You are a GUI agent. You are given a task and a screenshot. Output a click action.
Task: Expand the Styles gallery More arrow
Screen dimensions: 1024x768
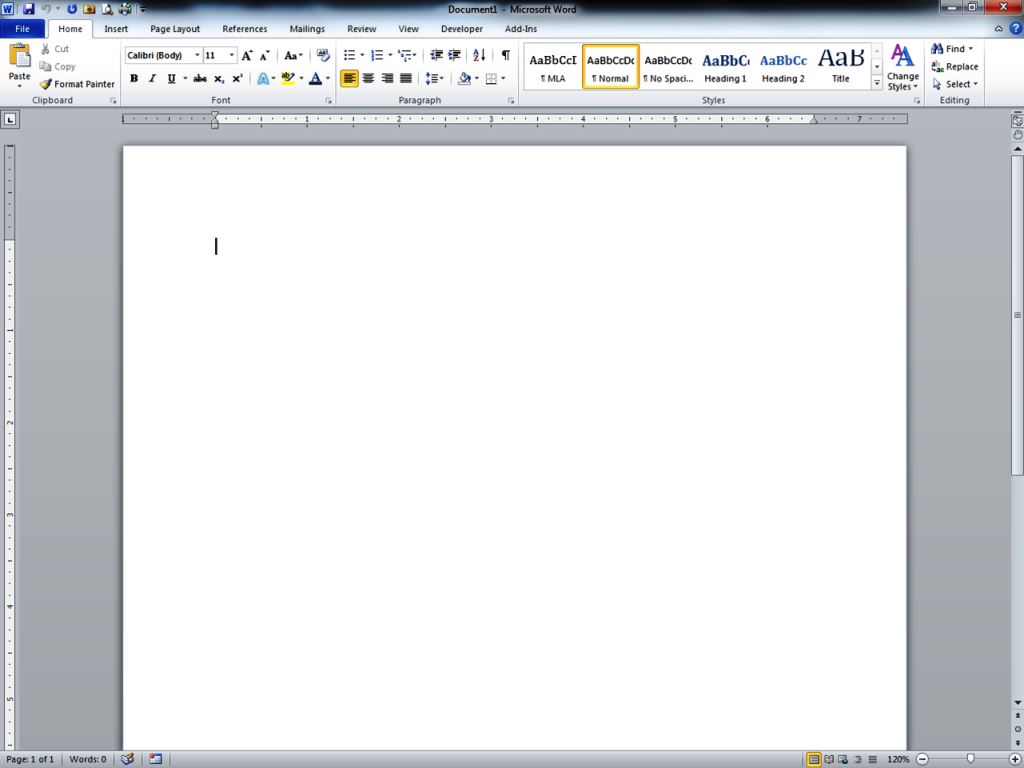(877, 83)
